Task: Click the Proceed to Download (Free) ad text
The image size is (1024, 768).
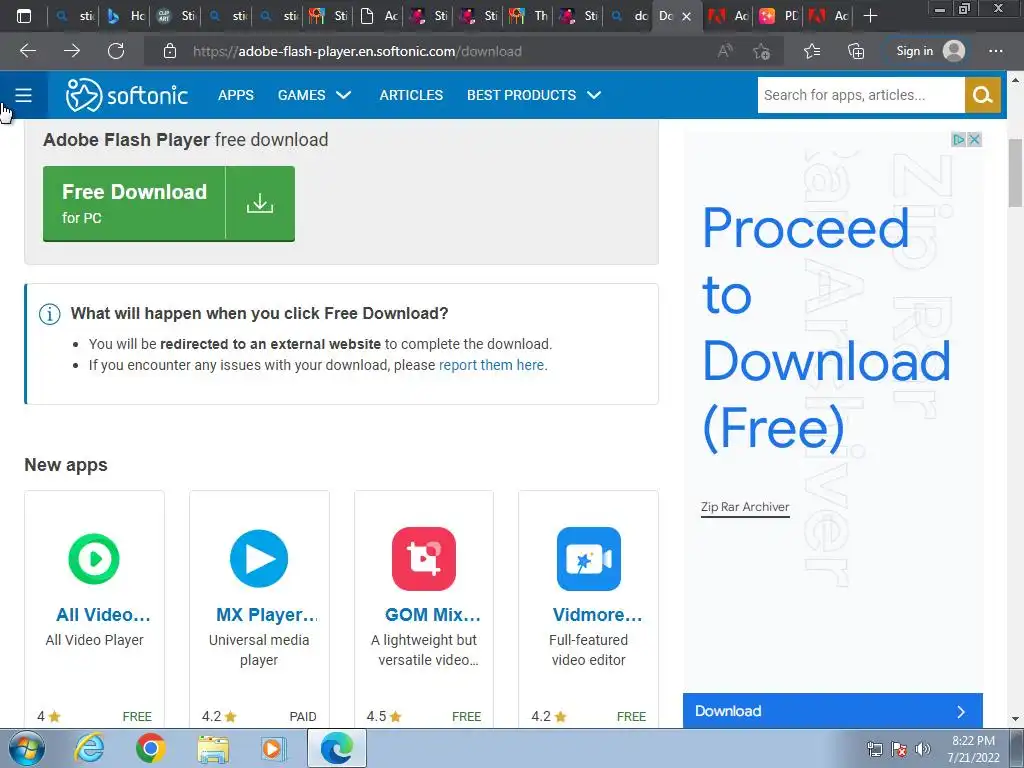Action: [825, 328]
